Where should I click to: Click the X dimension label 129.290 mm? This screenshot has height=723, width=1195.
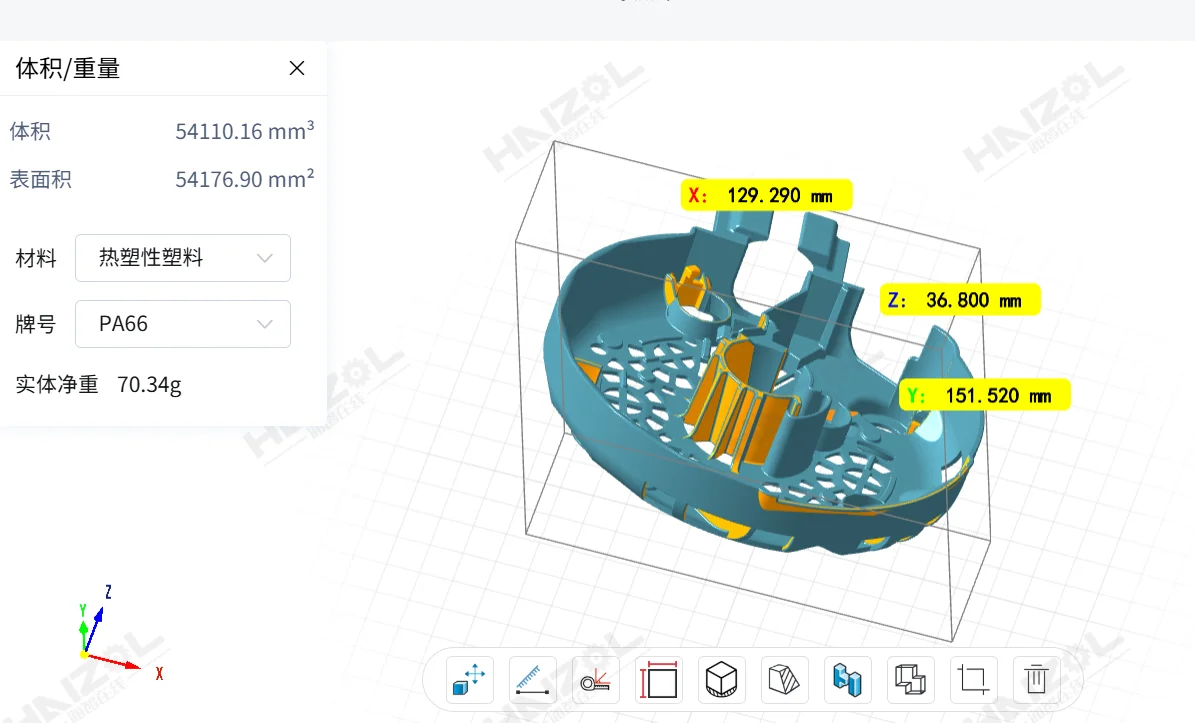click(766, 195)
